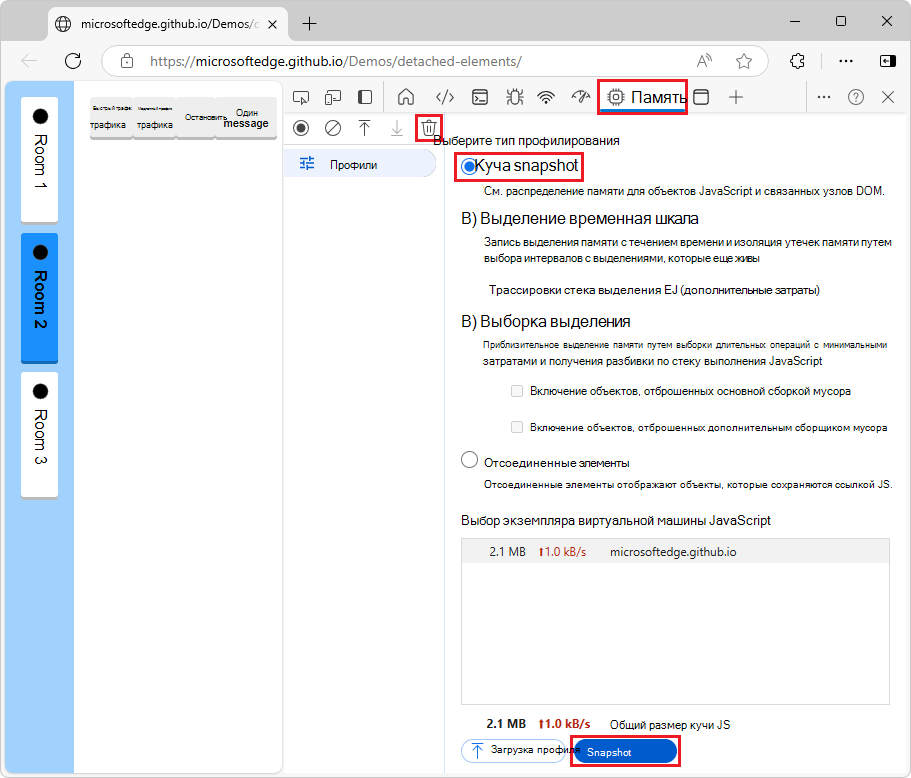This screenshot has height=778, width=911.
Task: Open the Performance gauge icon
Action: [x=580, y=97]
